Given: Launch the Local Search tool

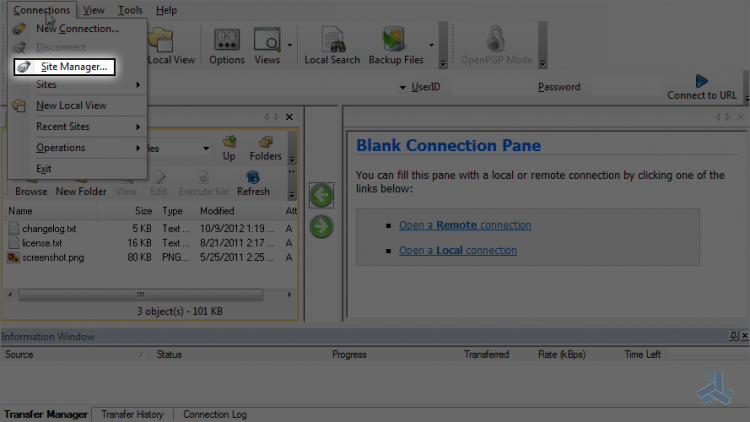Looking at the screenshot, I should 332,46.
